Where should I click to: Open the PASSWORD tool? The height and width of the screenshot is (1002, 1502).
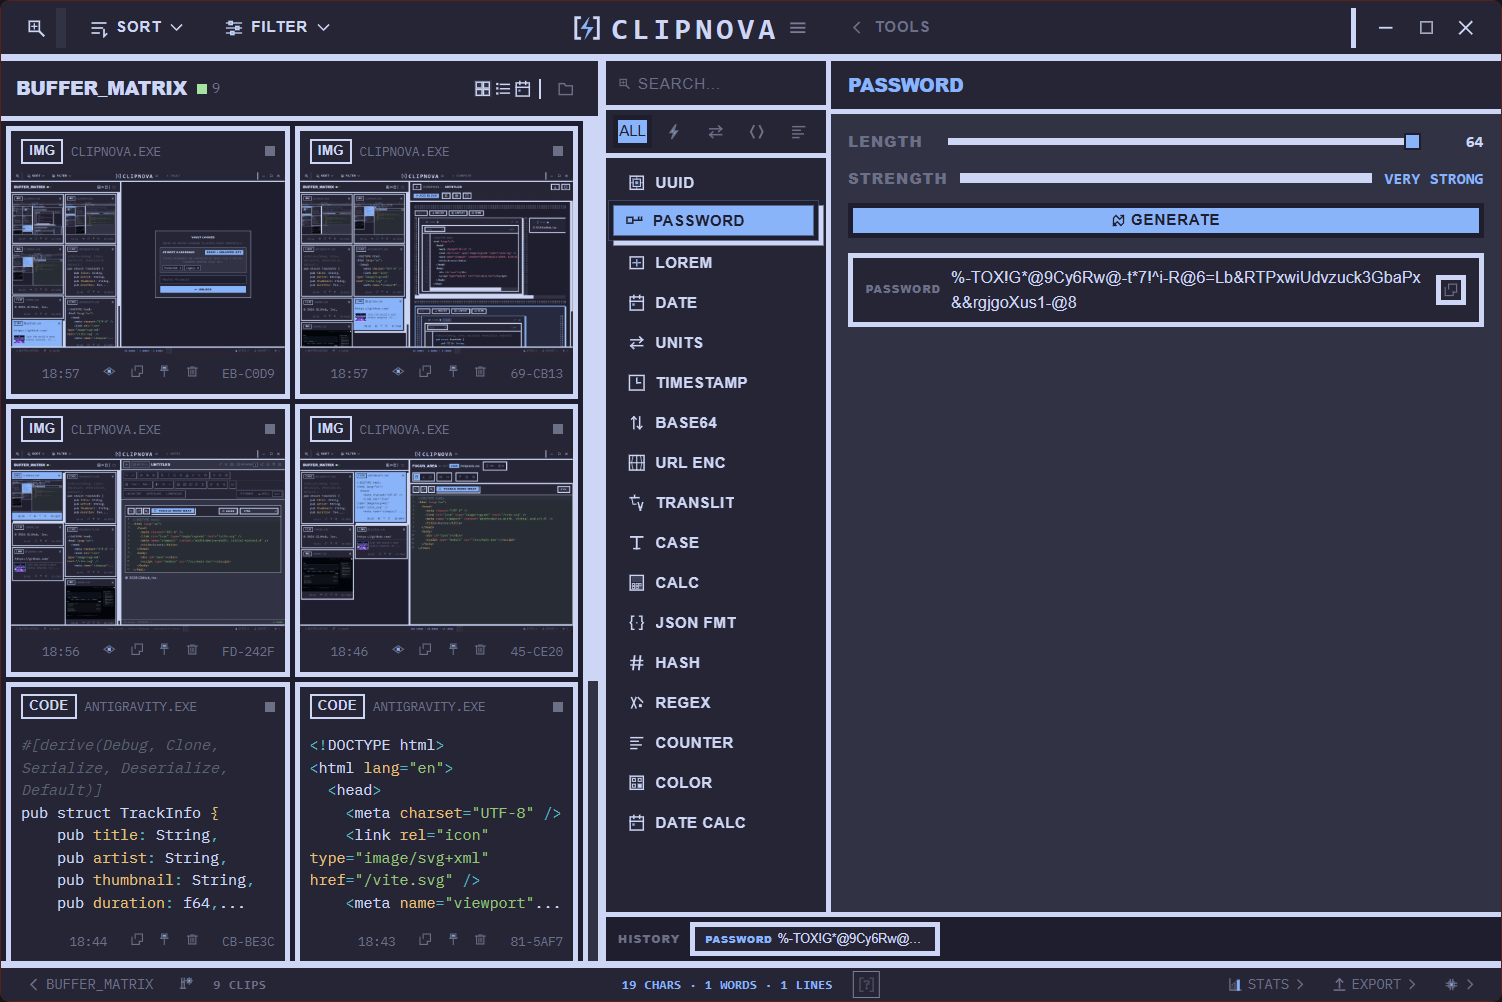point(714,221)
